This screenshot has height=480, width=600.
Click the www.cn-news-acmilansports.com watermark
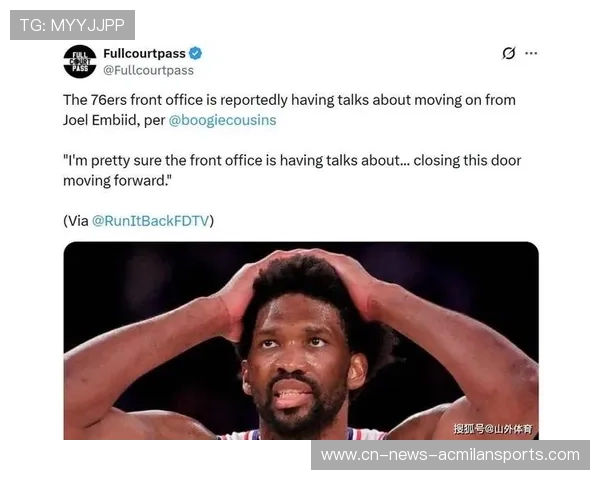coord(450,455)
